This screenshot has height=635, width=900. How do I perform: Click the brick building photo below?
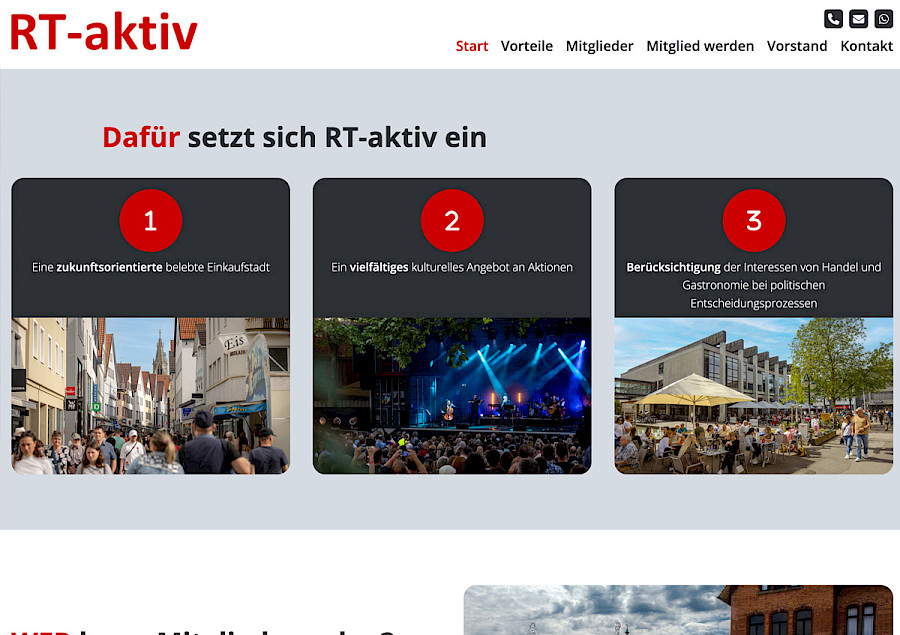click(x=678, y=610)
